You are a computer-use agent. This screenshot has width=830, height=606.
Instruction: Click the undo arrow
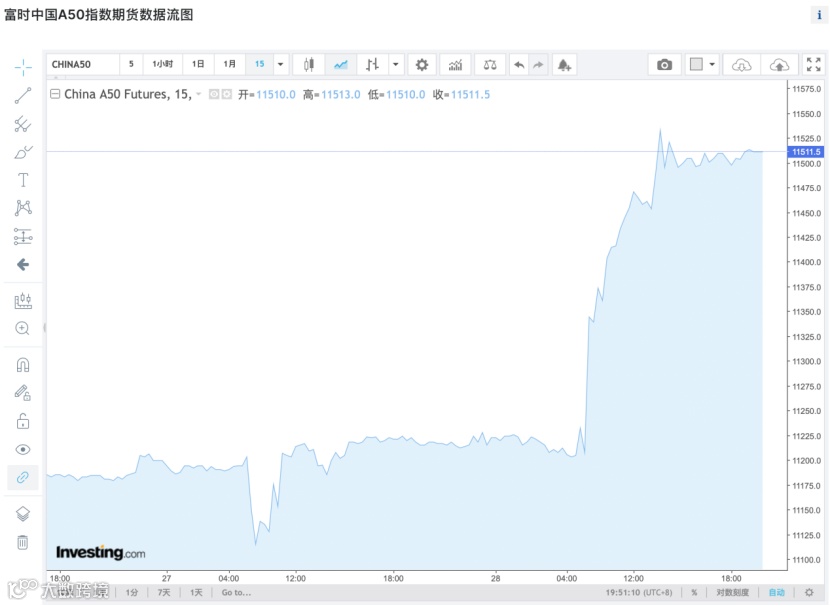(x=519, y=65)
